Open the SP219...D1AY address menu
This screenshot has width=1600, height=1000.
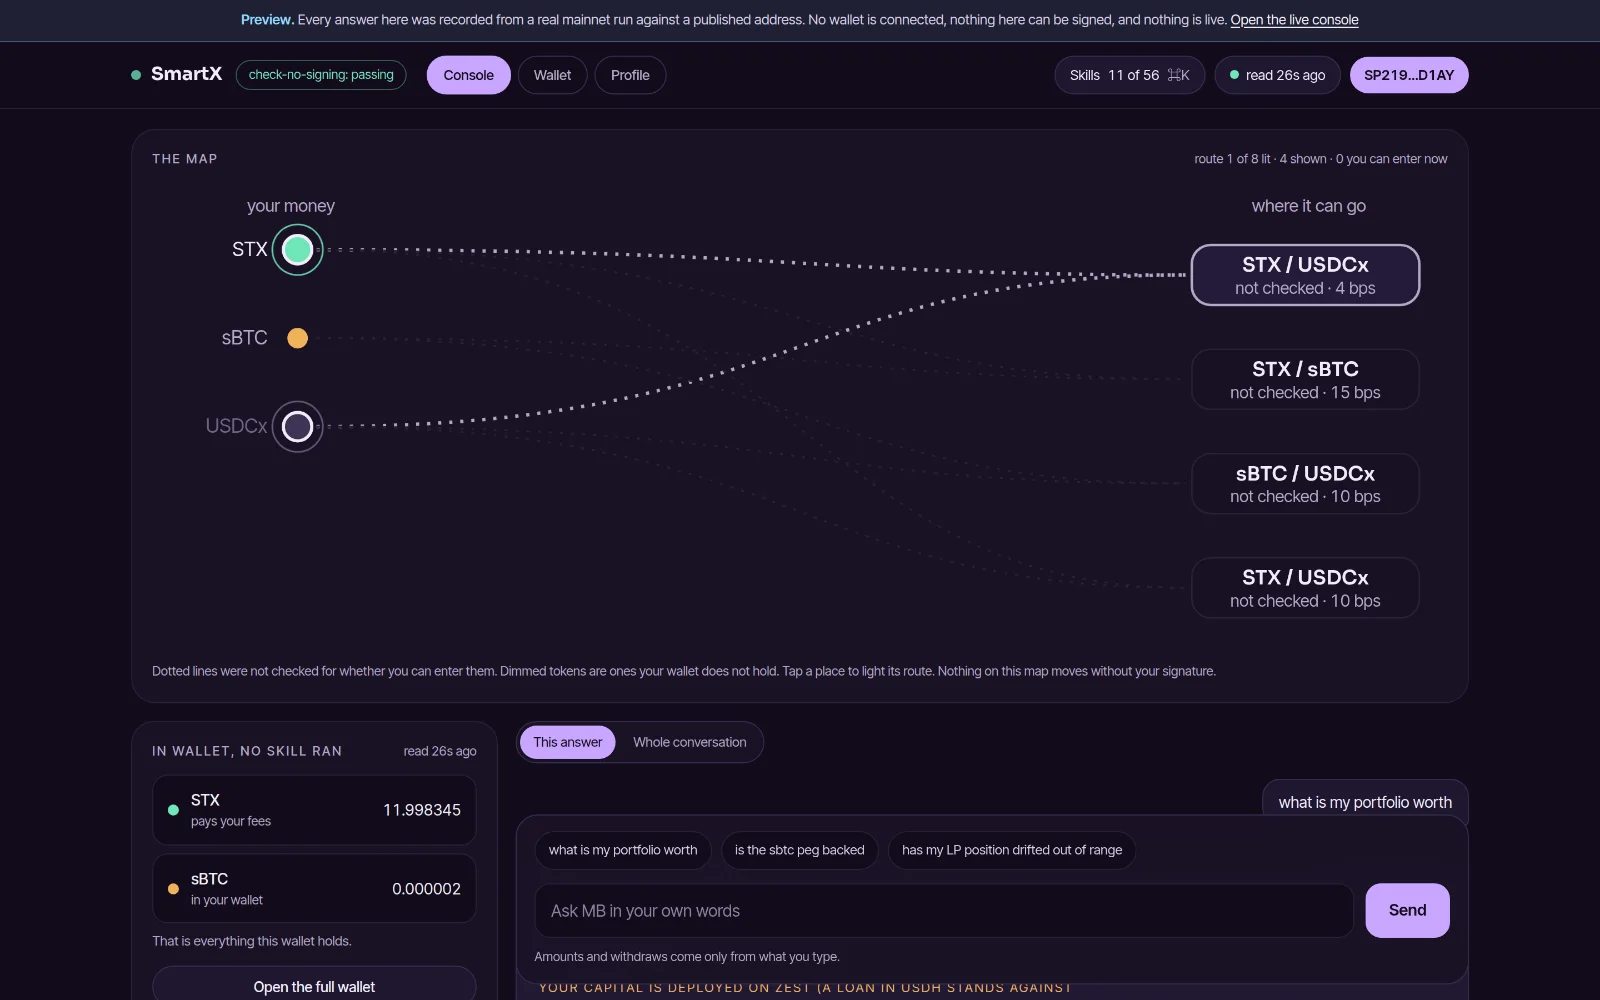(x=1409, y=75)
